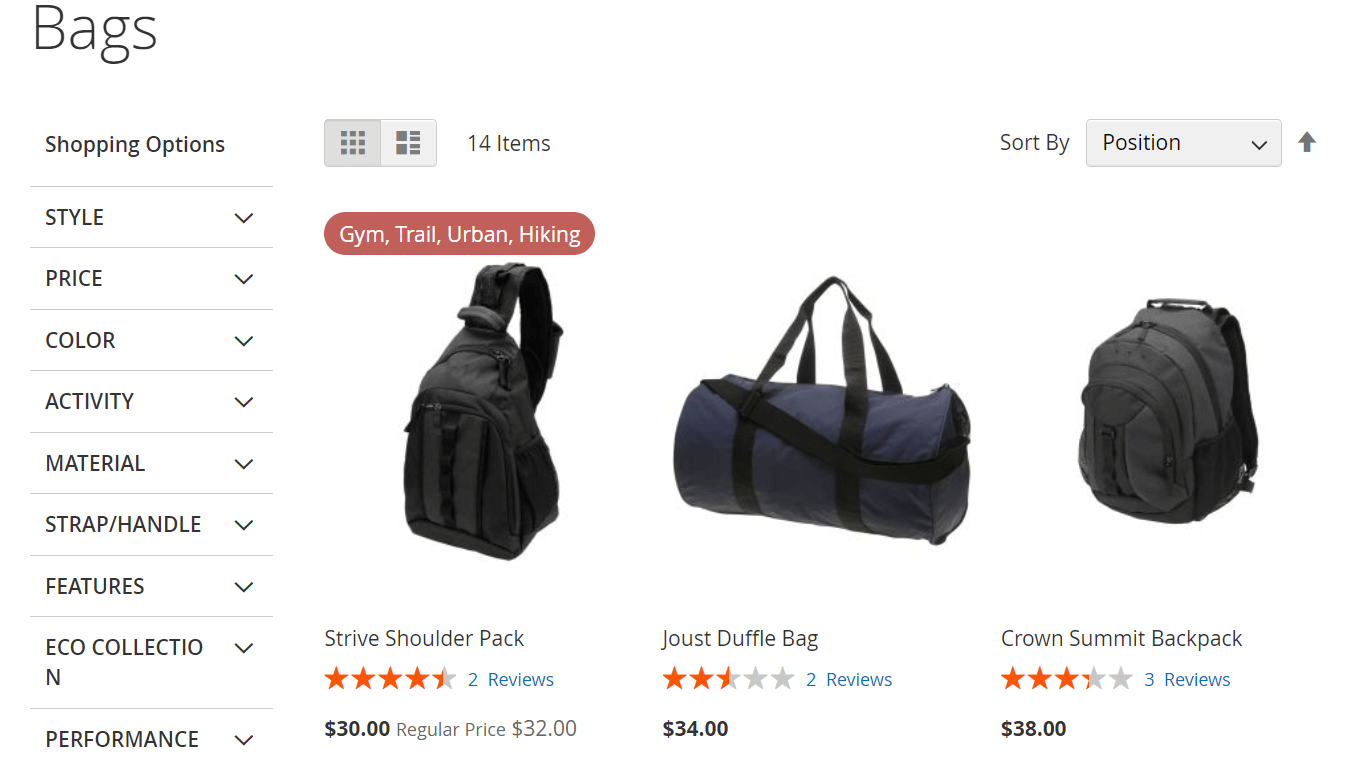
Task: Switch to list view mode
Action: [408, 143]
